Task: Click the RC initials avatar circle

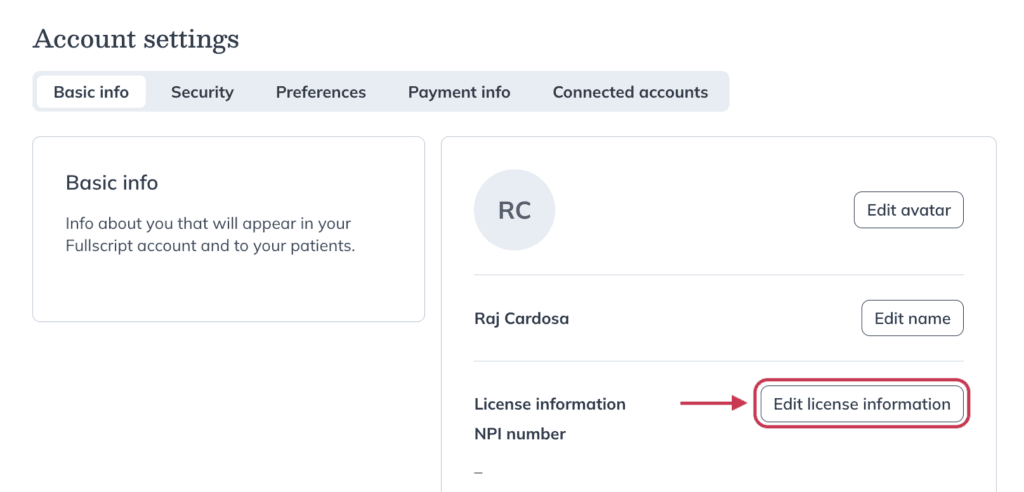Action: click(514, 210)
